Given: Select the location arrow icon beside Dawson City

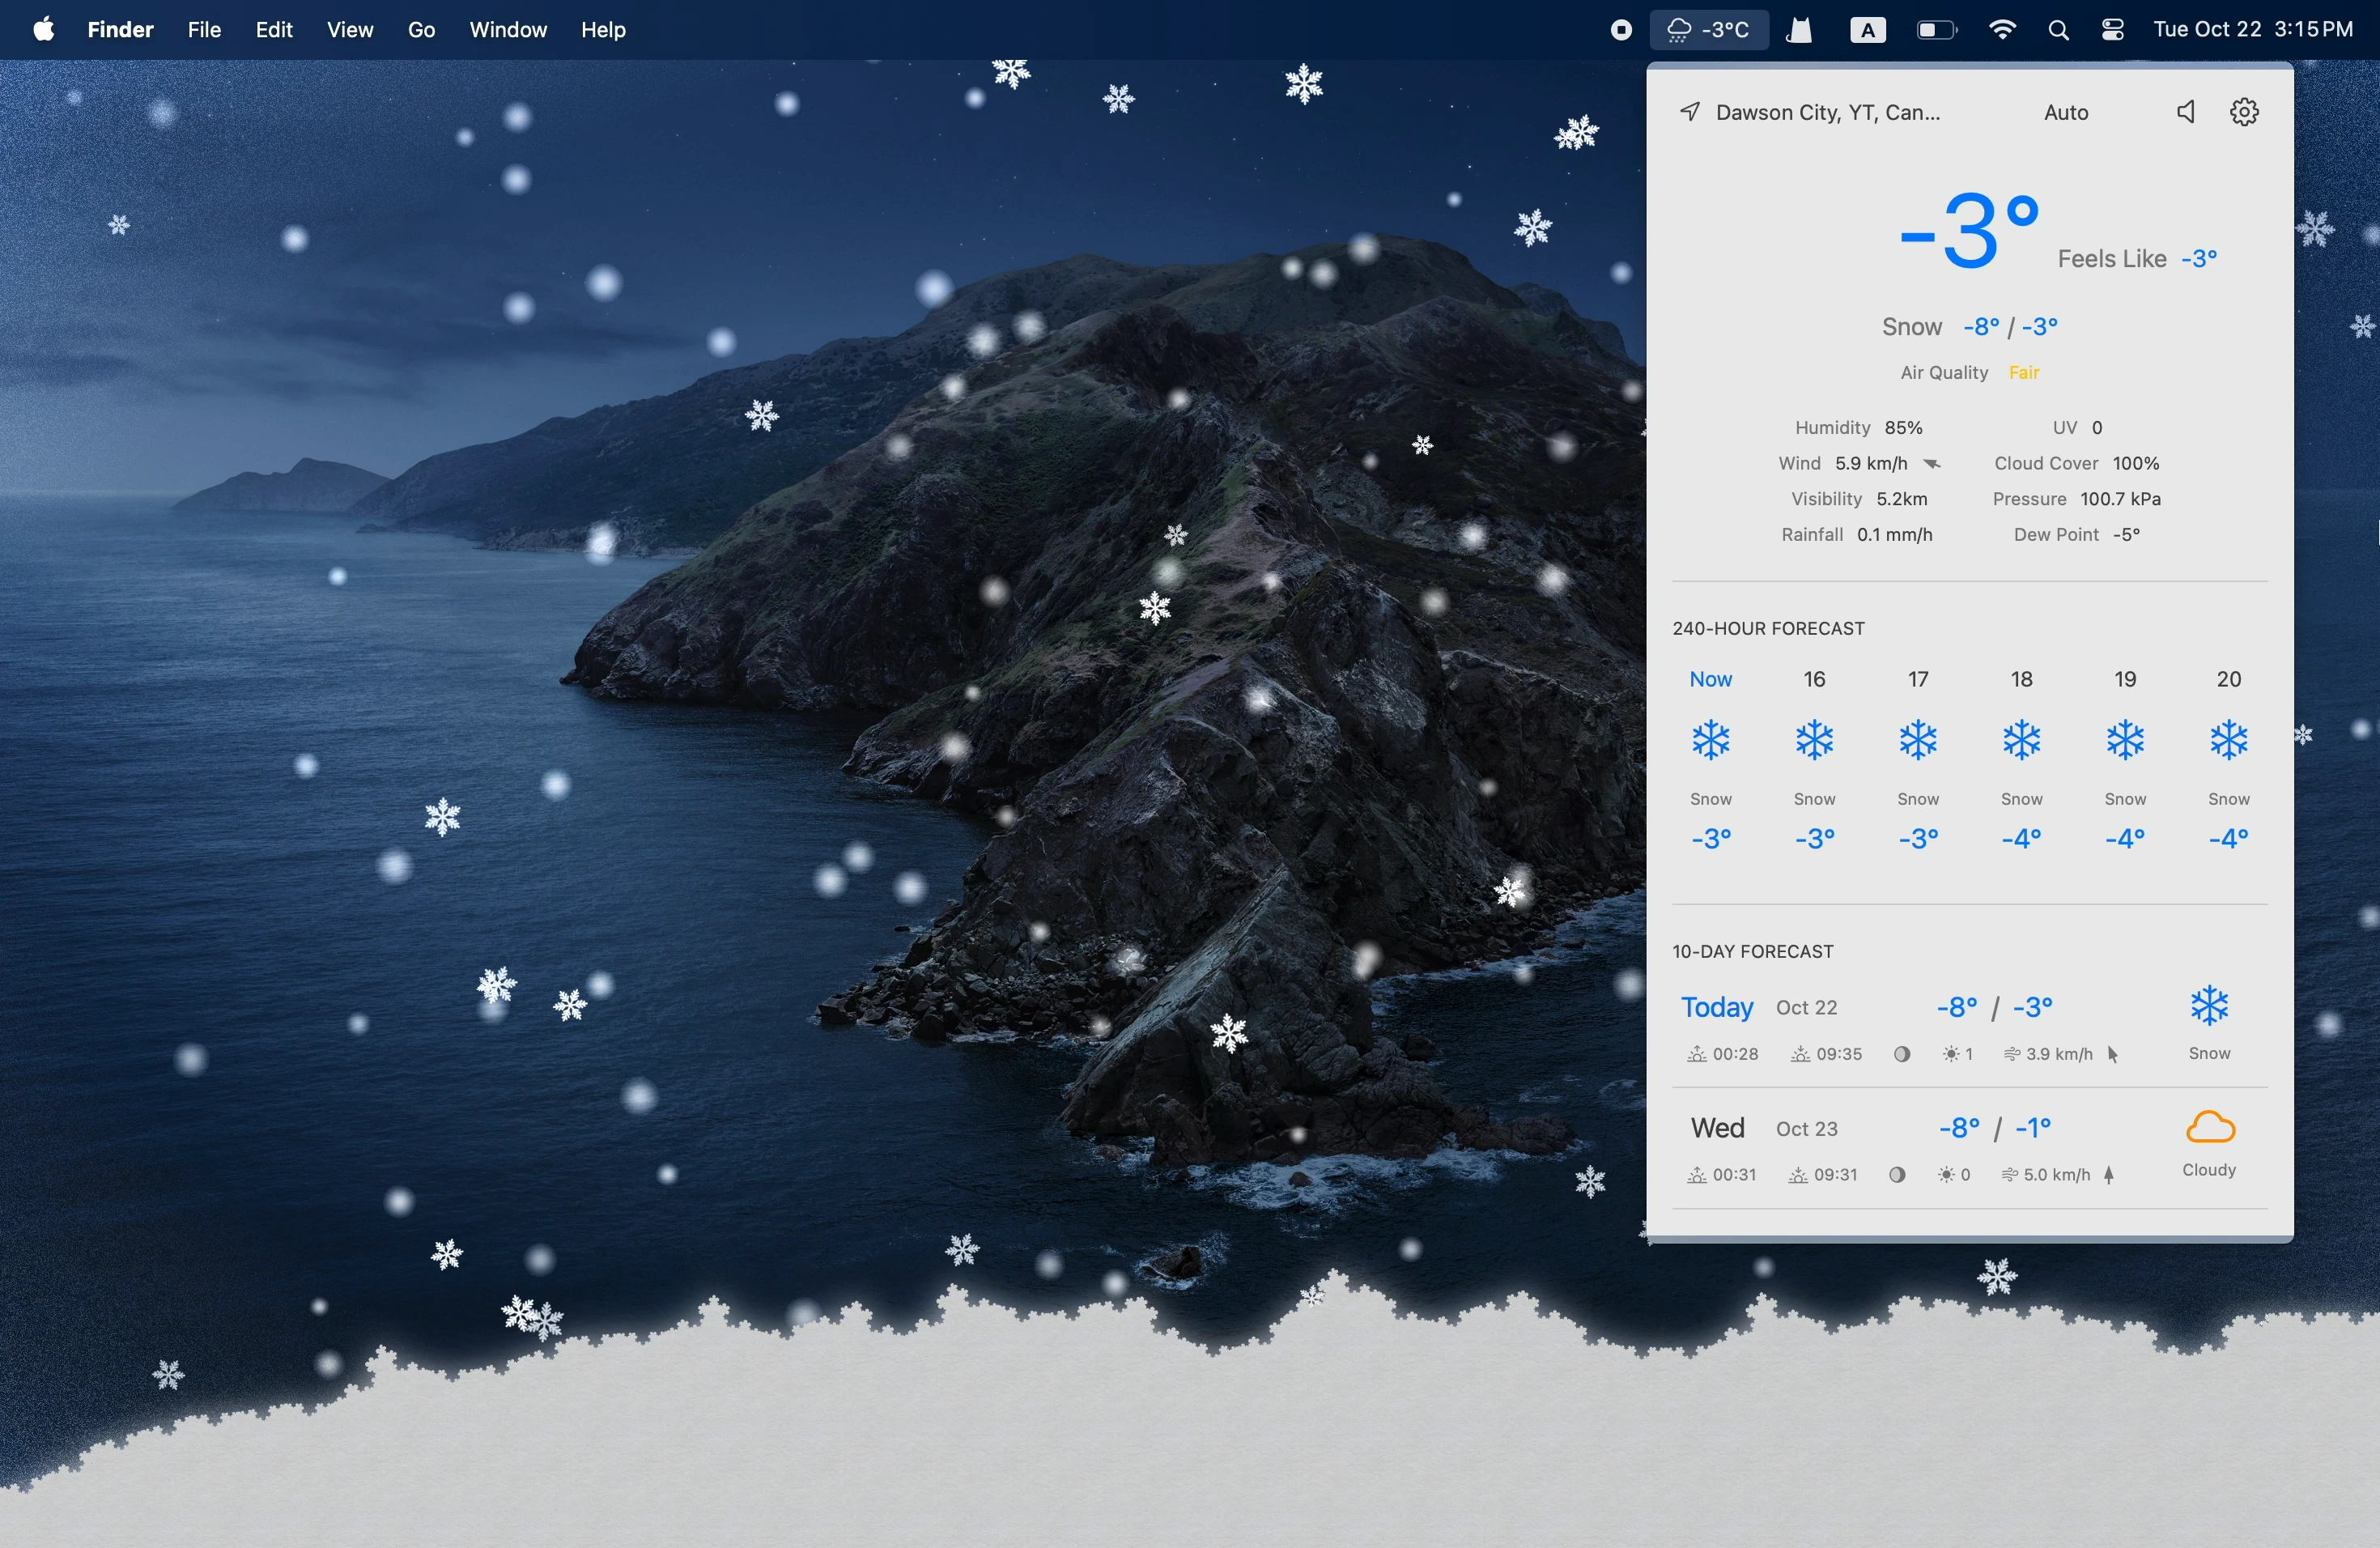Looking at the screenshot, I should (x=1690, y=111).
